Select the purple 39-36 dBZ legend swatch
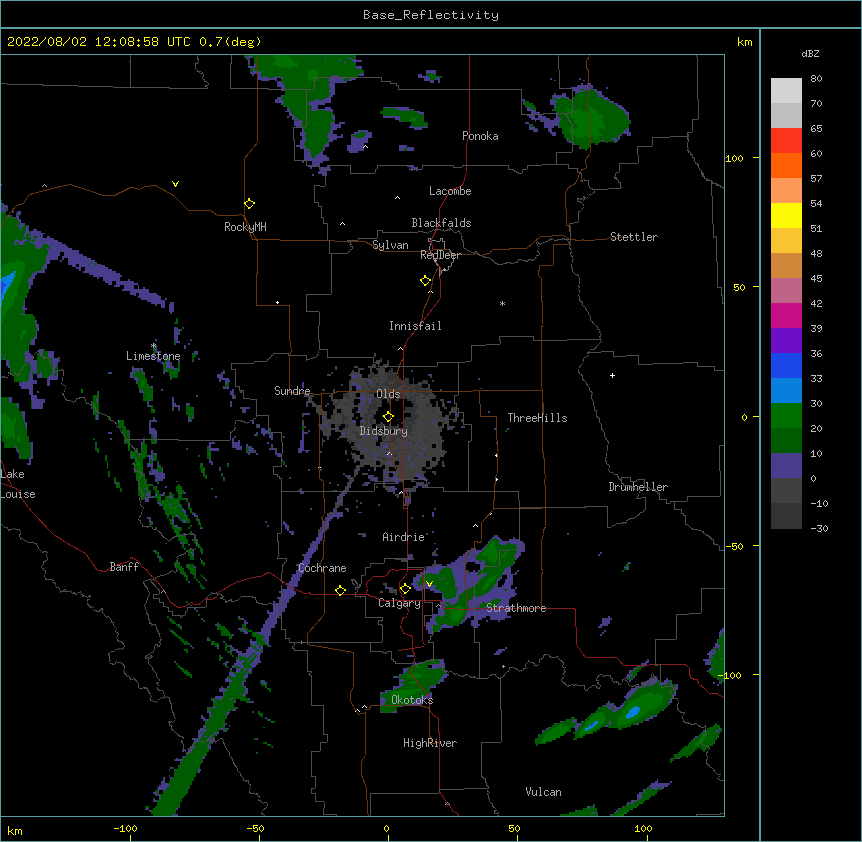 (786, 340)
